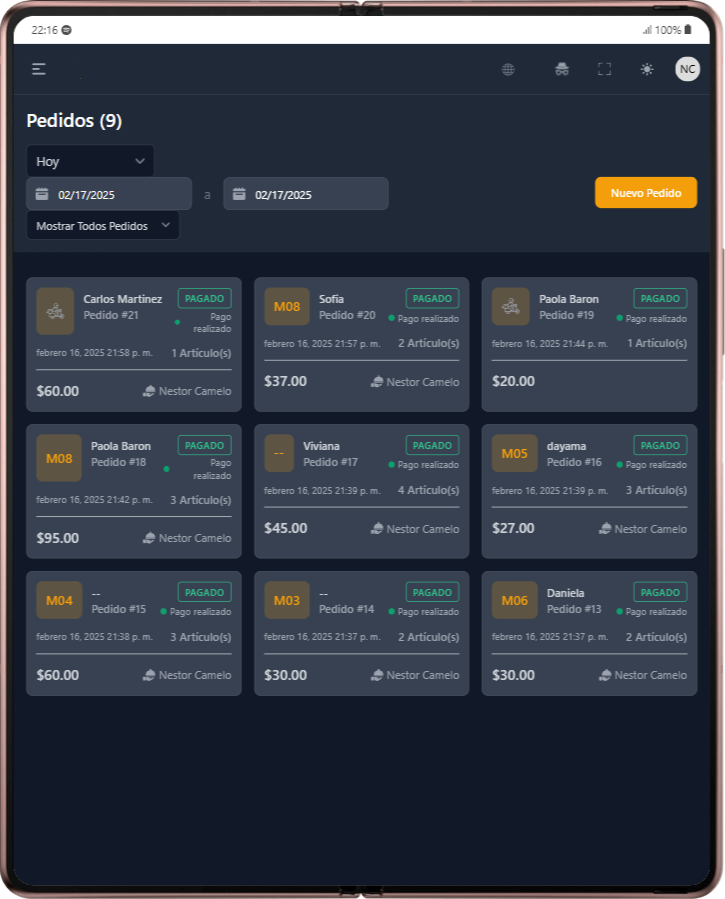Viewport: 725px width, 899px height.
Task: Click the 22:16 status bar clock
Action: click(44, 30)
